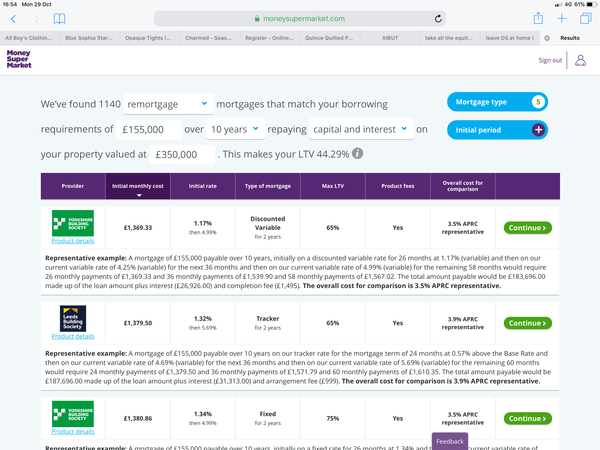Open Product details for £1,369.33 deal
Viewport: 600px width, 450px height.
(73, 241)
